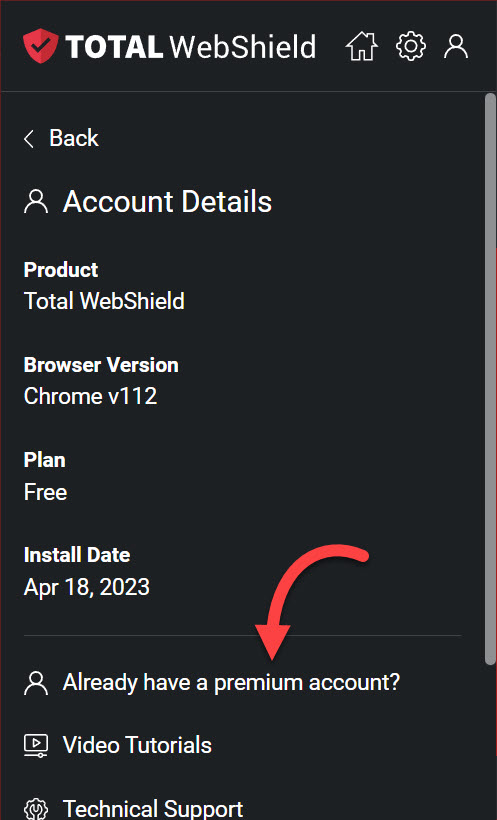
Task: Click the person icon beside Account Details
Action: [x=36, y=202]
